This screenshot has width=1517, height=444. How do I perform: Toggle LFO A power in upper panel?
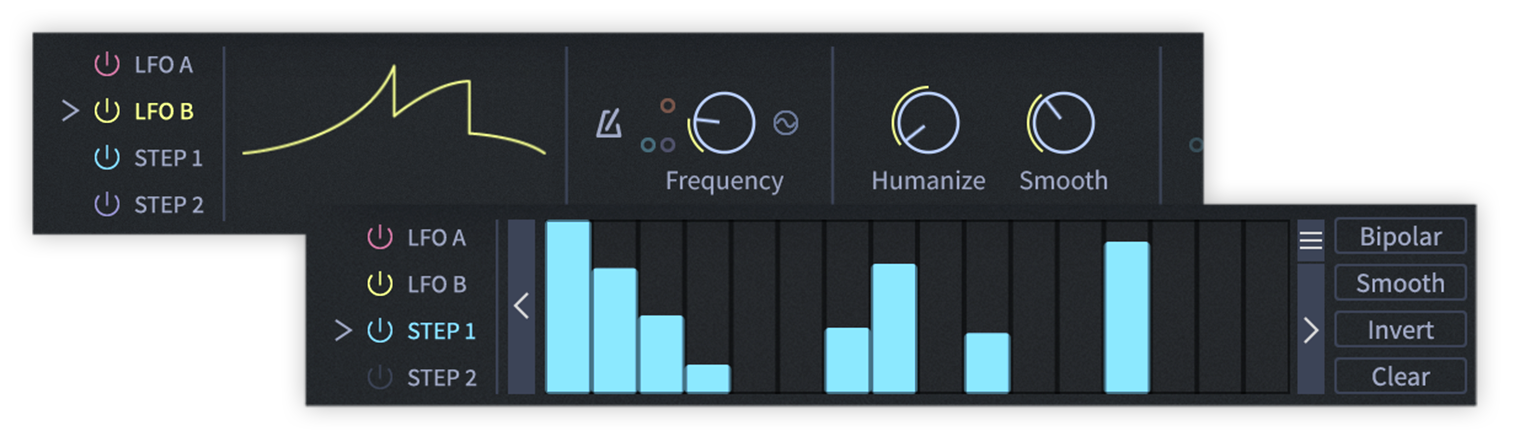[x=106, y=65]
